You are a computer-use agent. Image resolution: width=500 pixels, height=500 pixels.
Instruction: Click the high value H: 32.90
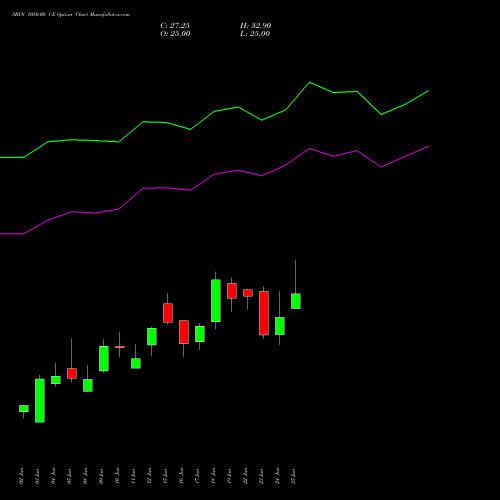(255, 26)
